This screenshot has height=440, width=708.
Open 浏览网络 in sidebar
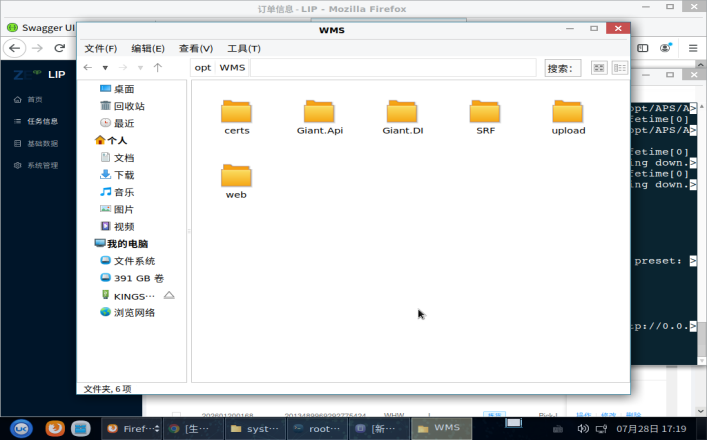(127, 312)
